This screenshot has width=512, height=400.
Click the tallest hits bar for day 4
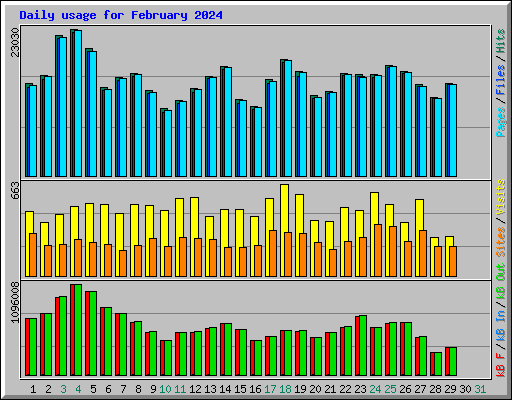[x=72, y=103]
